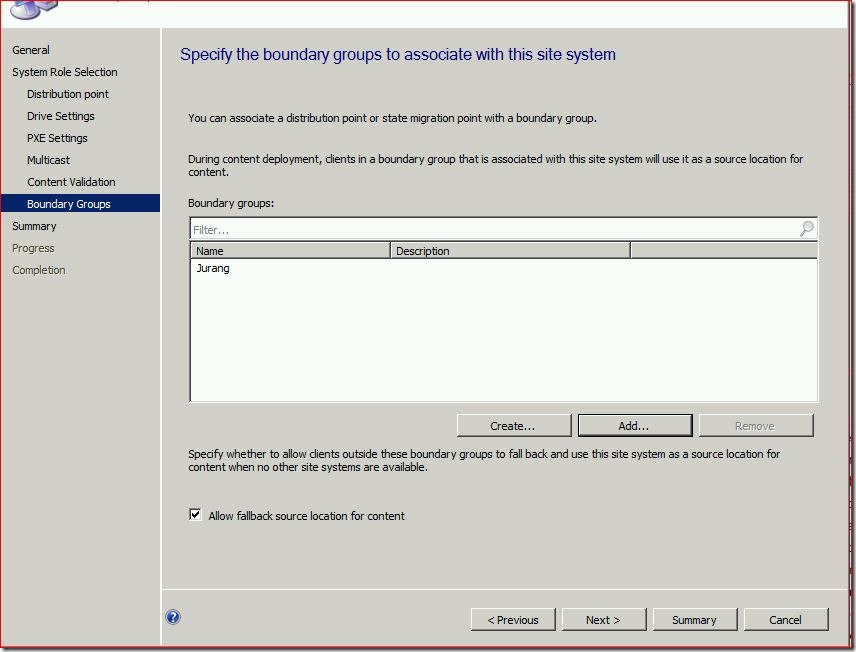
Task: Open the General wizard page
Action: (31, 50)
